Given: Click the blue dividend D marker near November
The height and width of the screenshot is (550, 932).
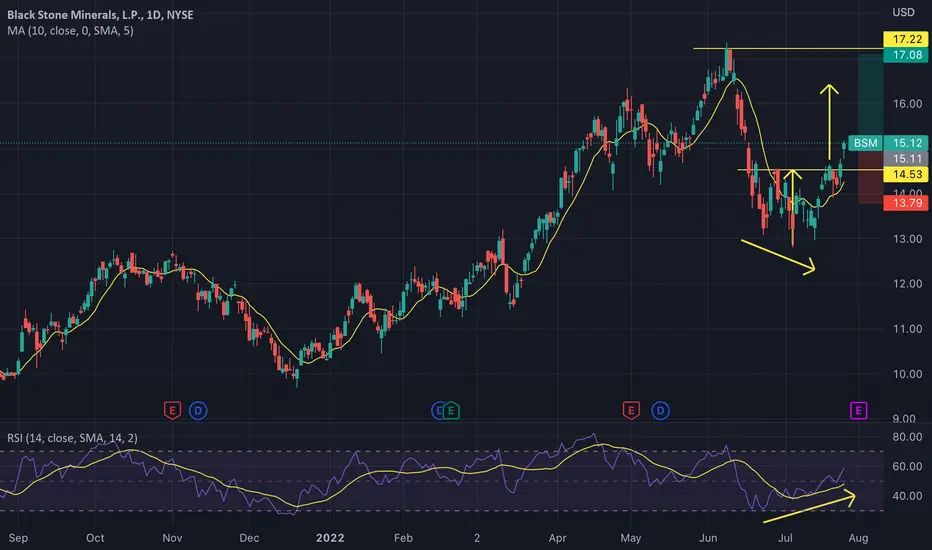Looking at the screenshot, I should click(199, 410).
